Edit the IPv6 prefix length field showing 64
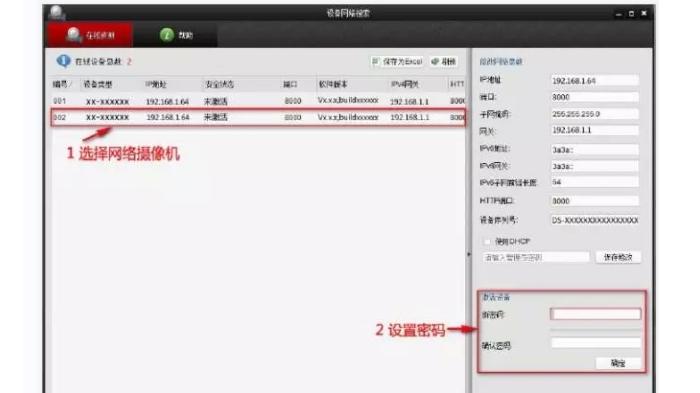The width and height of the screenshot is (700, 393). click(594, 182)
